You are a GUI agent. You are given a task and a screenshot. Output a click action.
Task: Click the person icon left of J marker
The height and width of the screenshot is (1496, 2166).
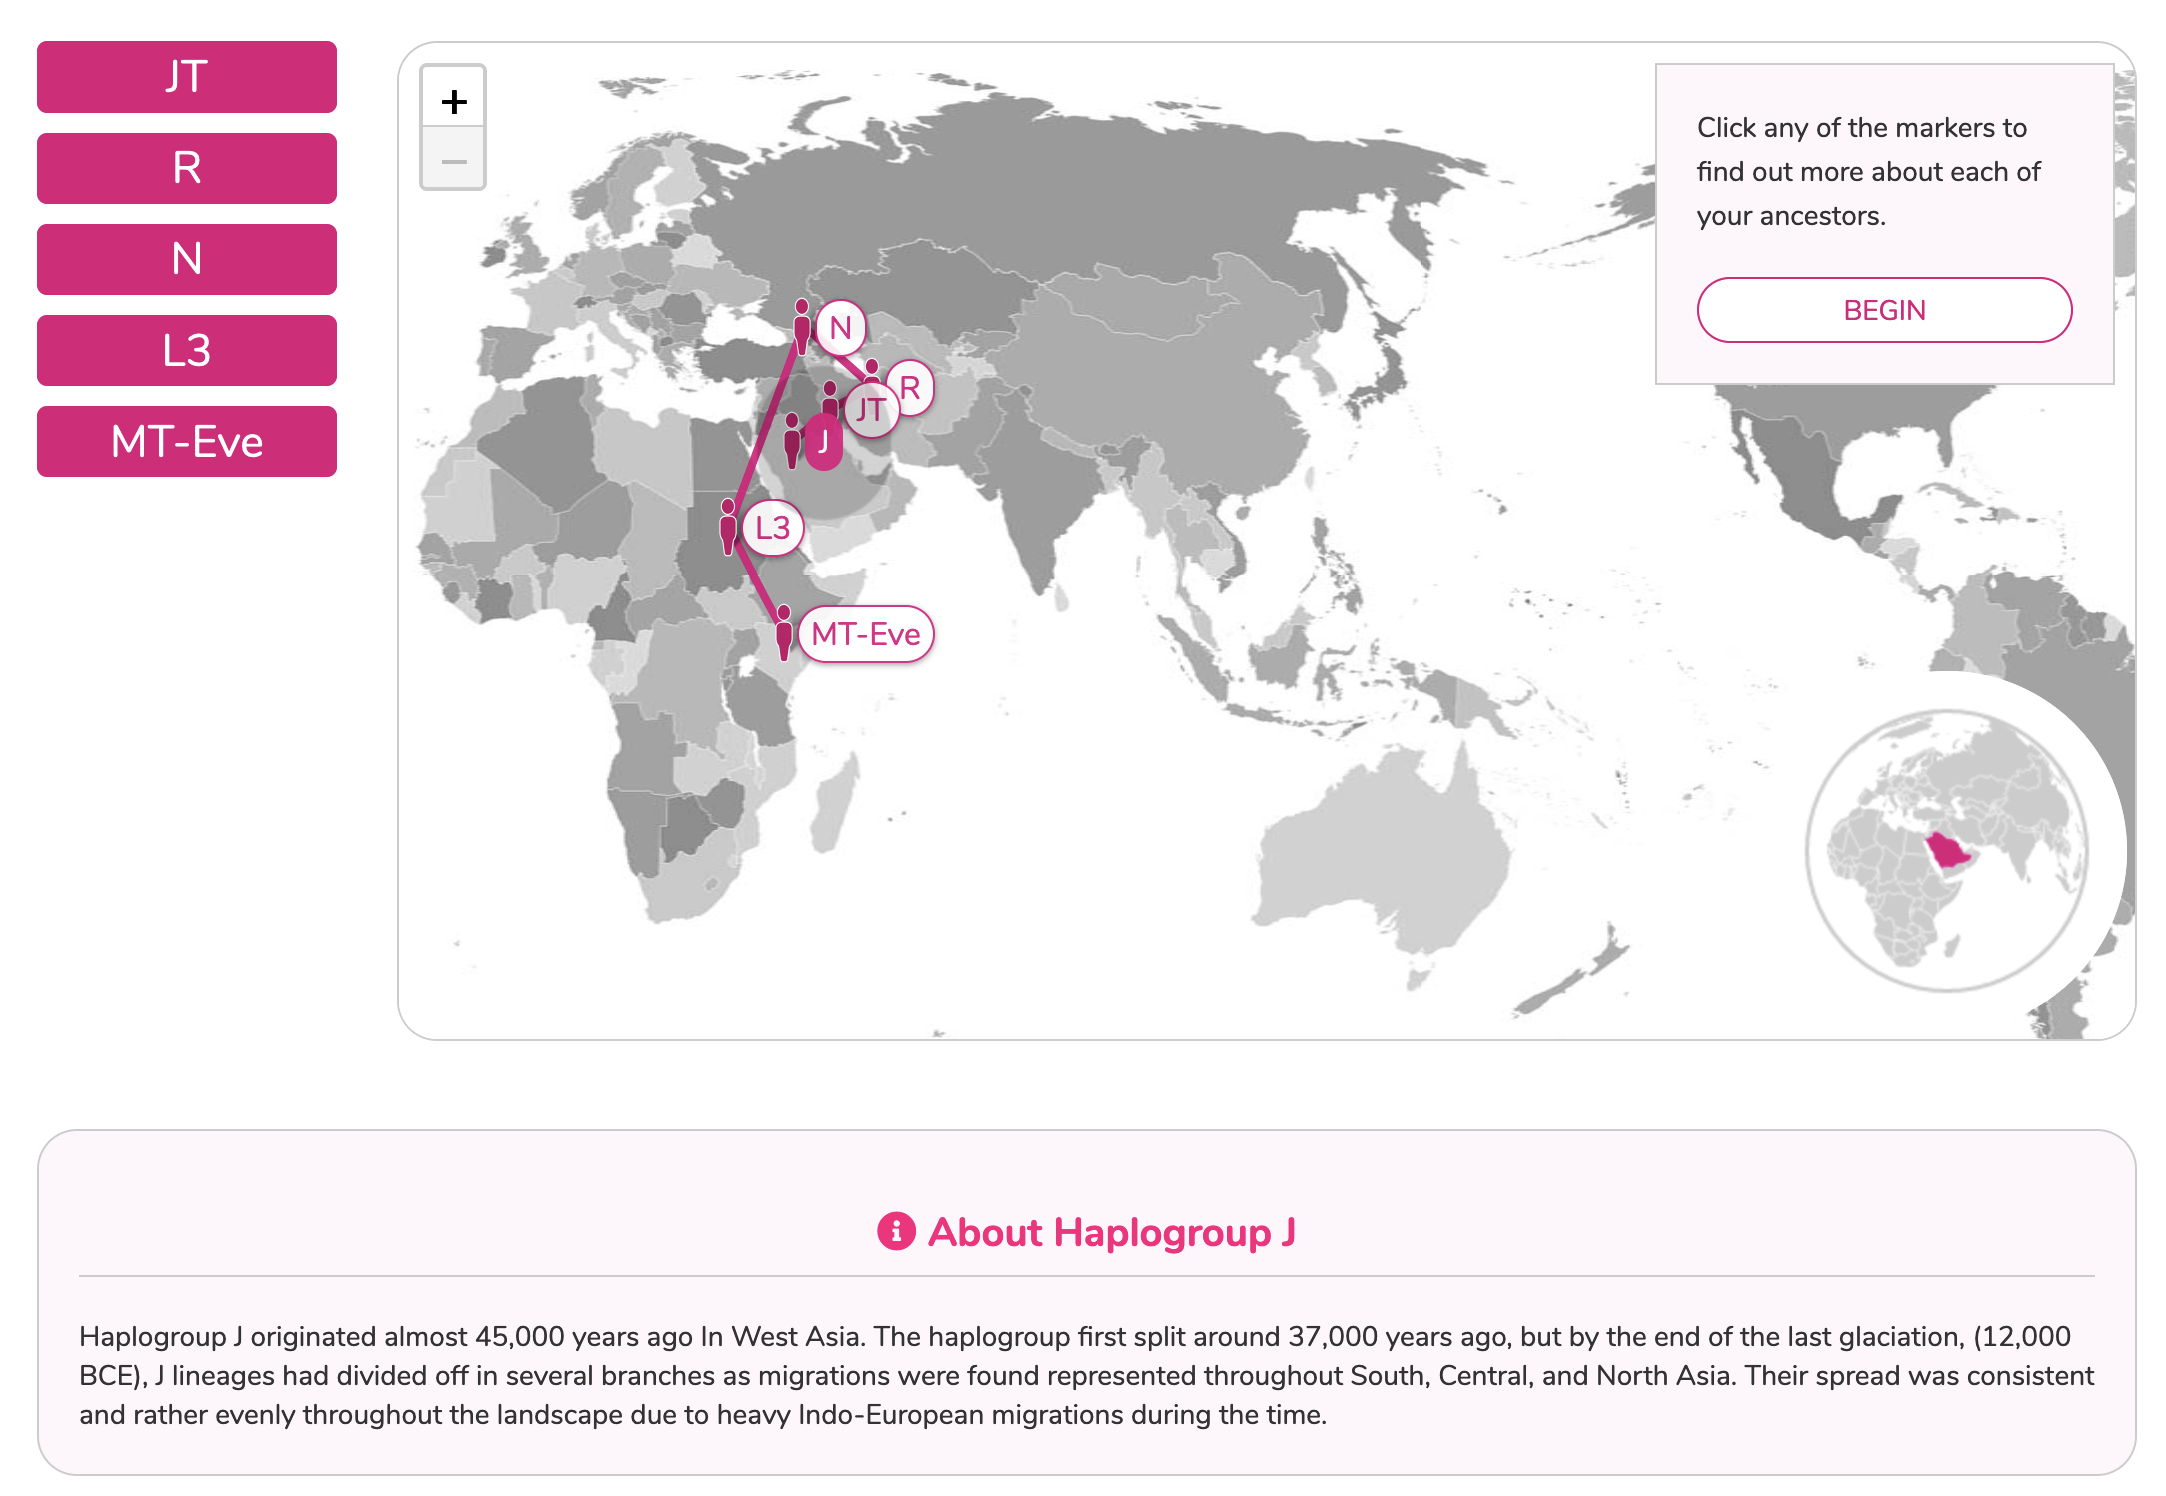tap(792, 440)
